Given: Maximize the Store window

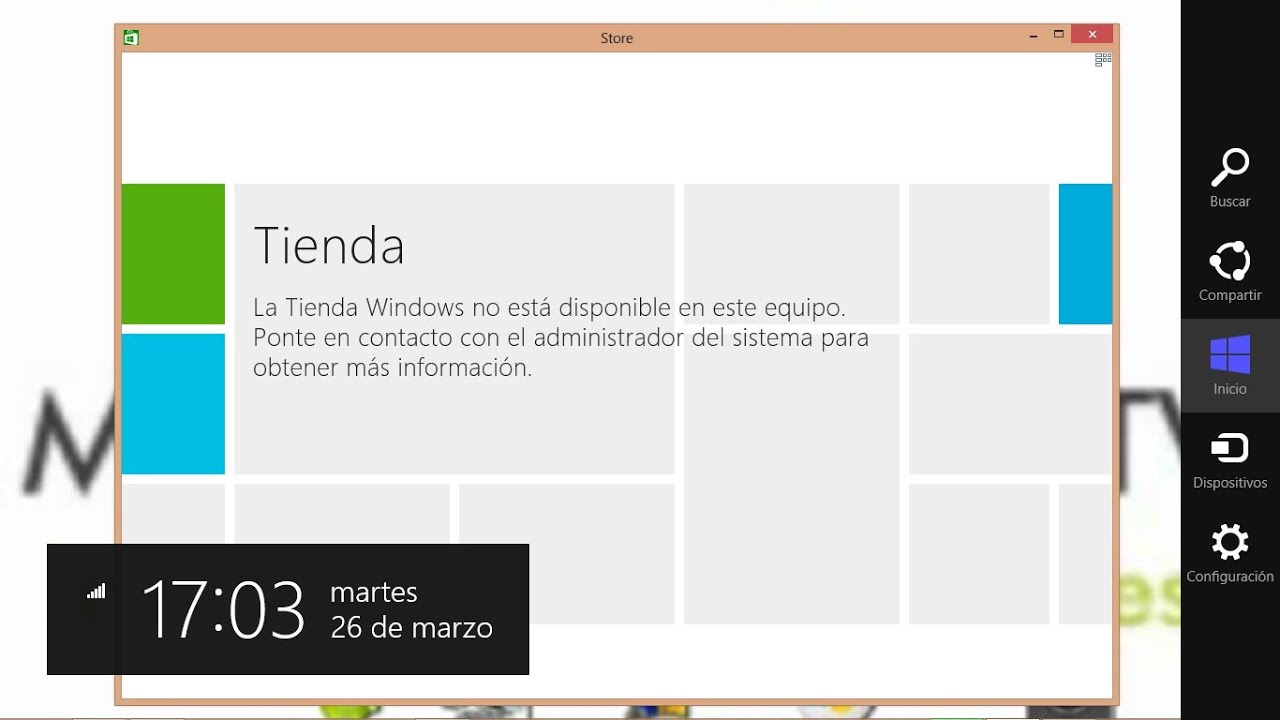Looking at the screenshot, I should [x=1058, y=36].
